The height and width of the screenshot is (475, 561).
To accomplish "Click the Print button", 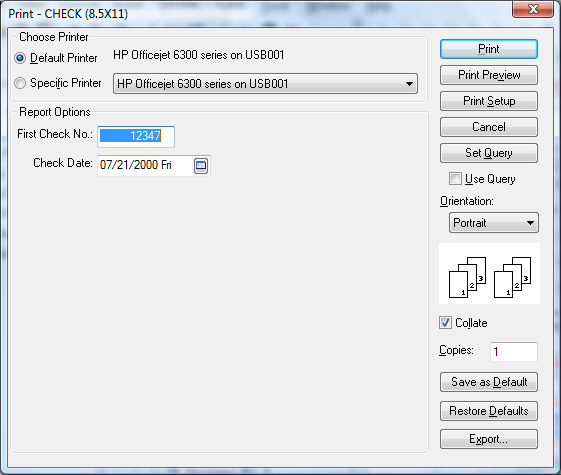I will pos(489,49).
